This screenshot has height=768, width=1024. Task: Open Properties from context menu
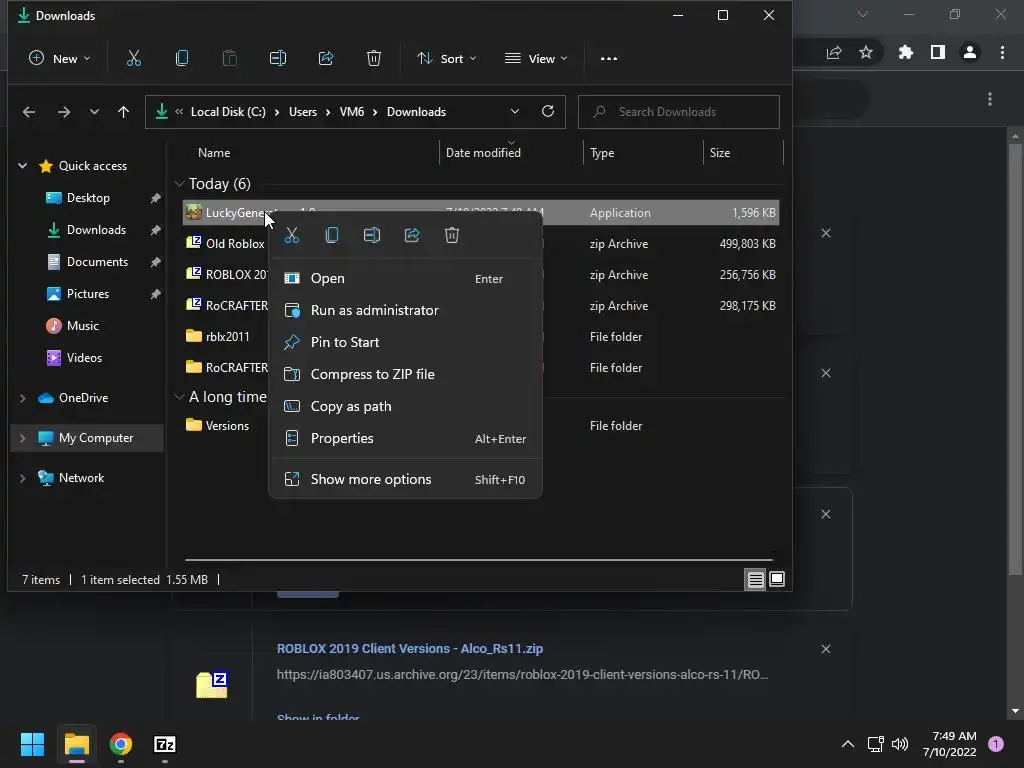click(405, 438)
